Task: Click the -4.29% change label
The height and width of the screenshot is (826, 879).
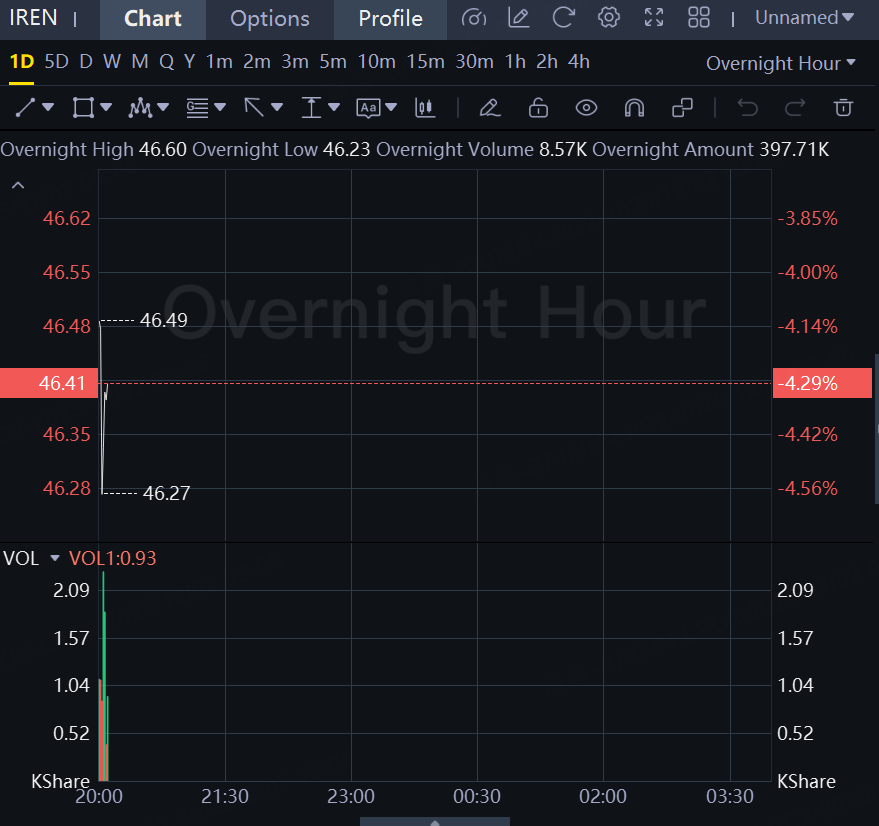Action: [x=822, y=383]
